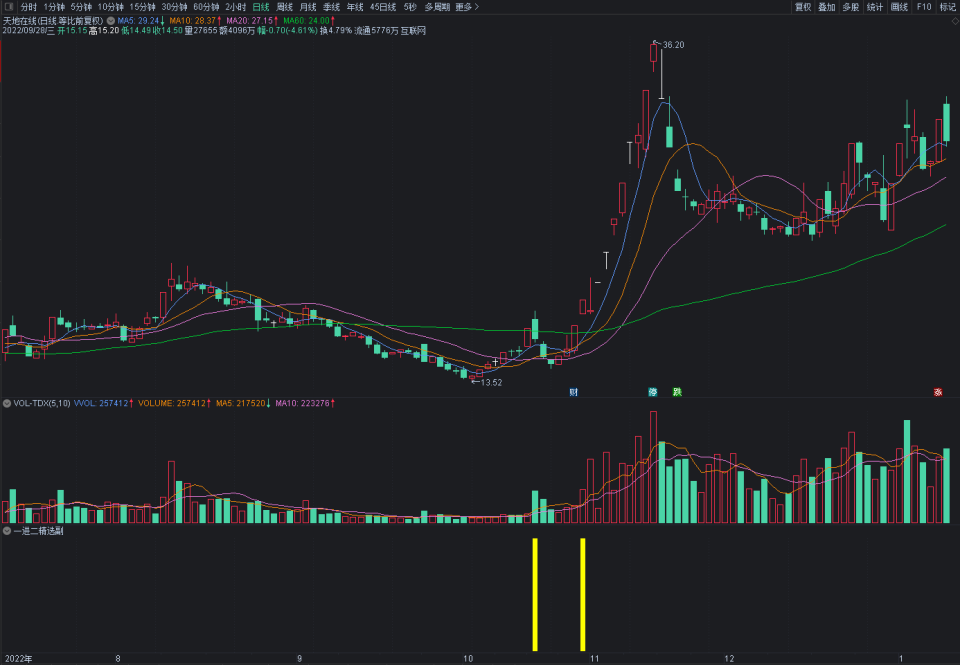Open the 多周期 multi-period selector

436,7
